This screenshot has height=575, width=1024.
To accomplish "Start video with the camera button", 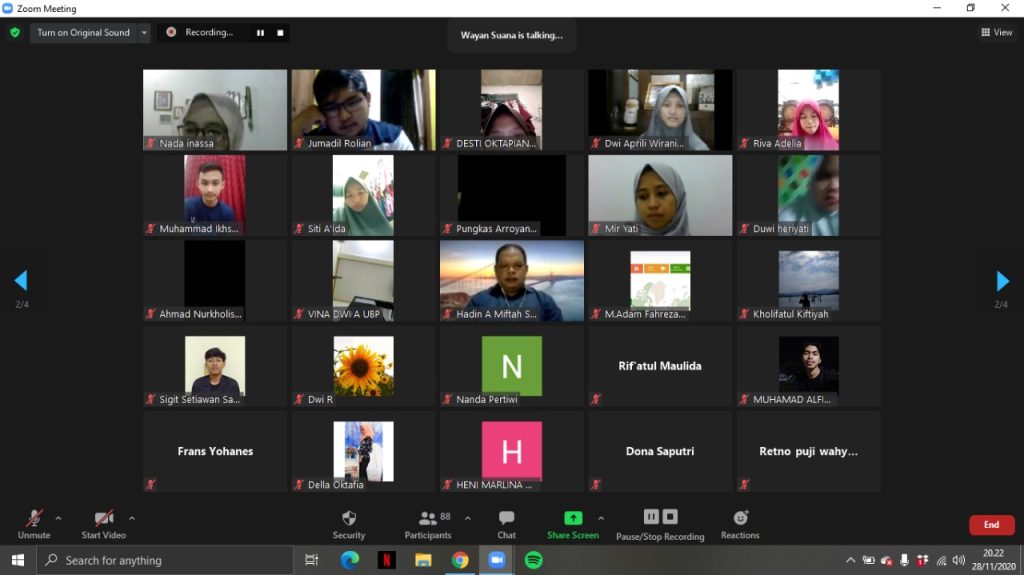I will [x=103, y=518].
